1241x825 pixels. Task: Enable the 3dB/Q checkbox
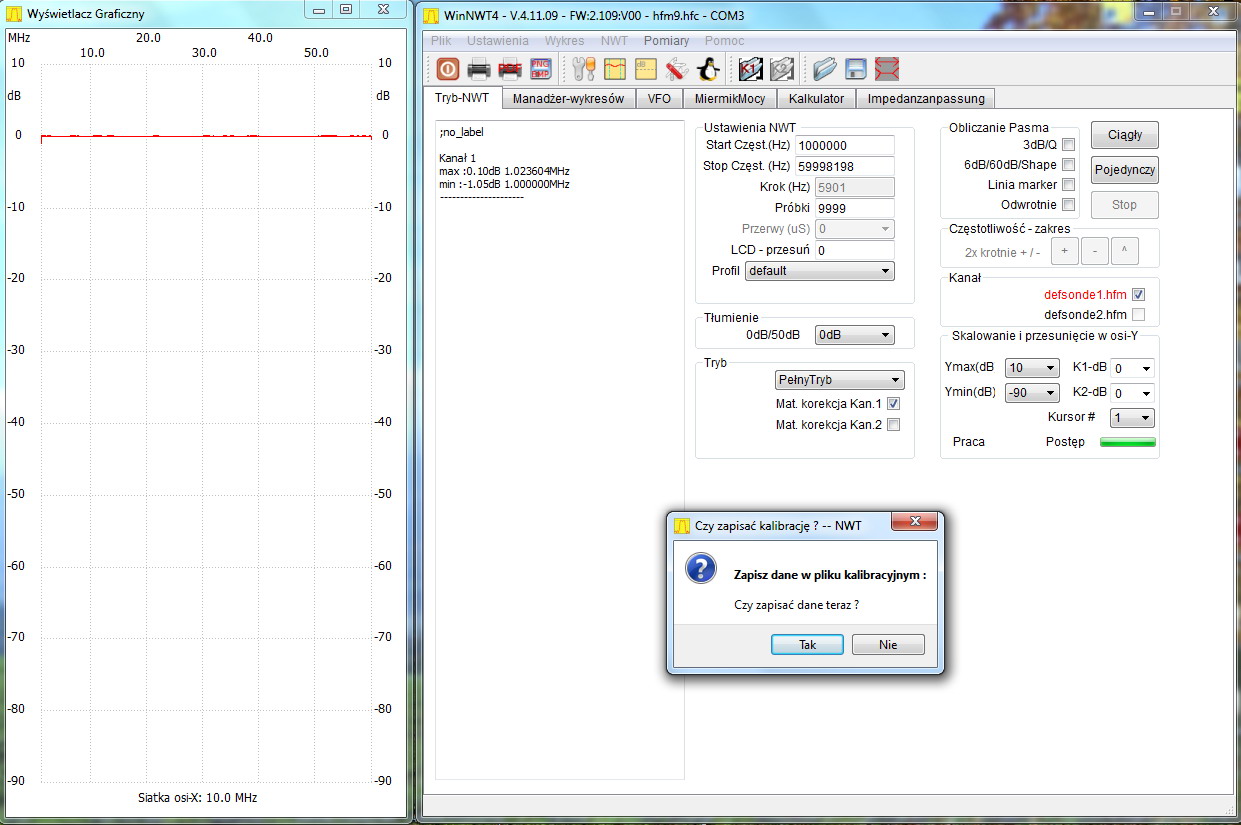1068,145
